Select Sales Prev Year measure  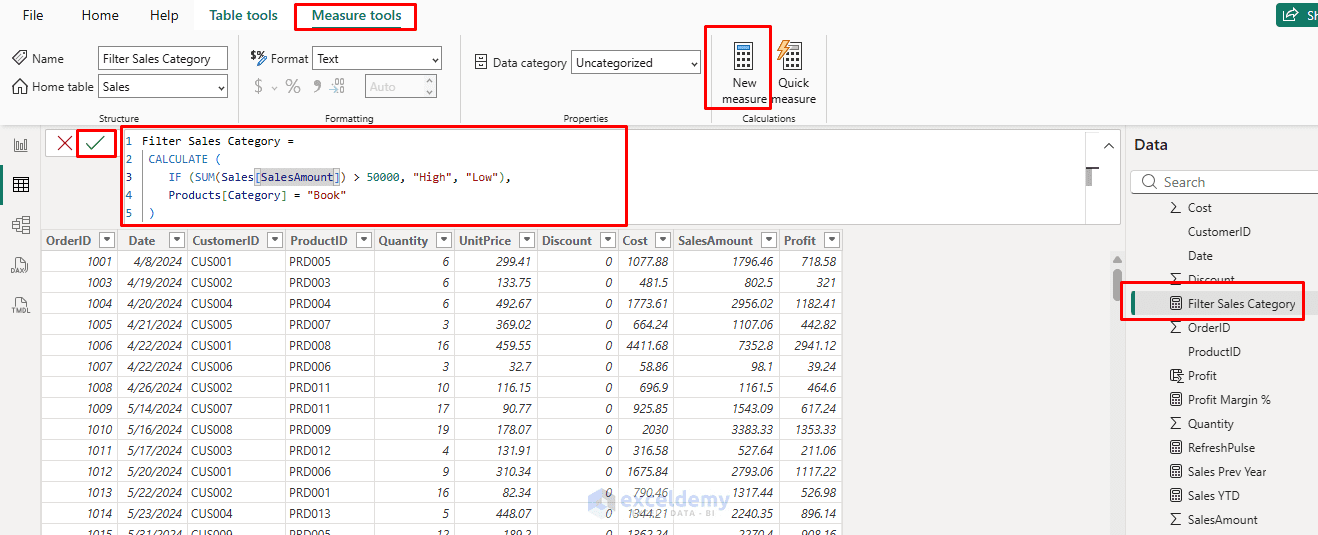coord(1226,472)
